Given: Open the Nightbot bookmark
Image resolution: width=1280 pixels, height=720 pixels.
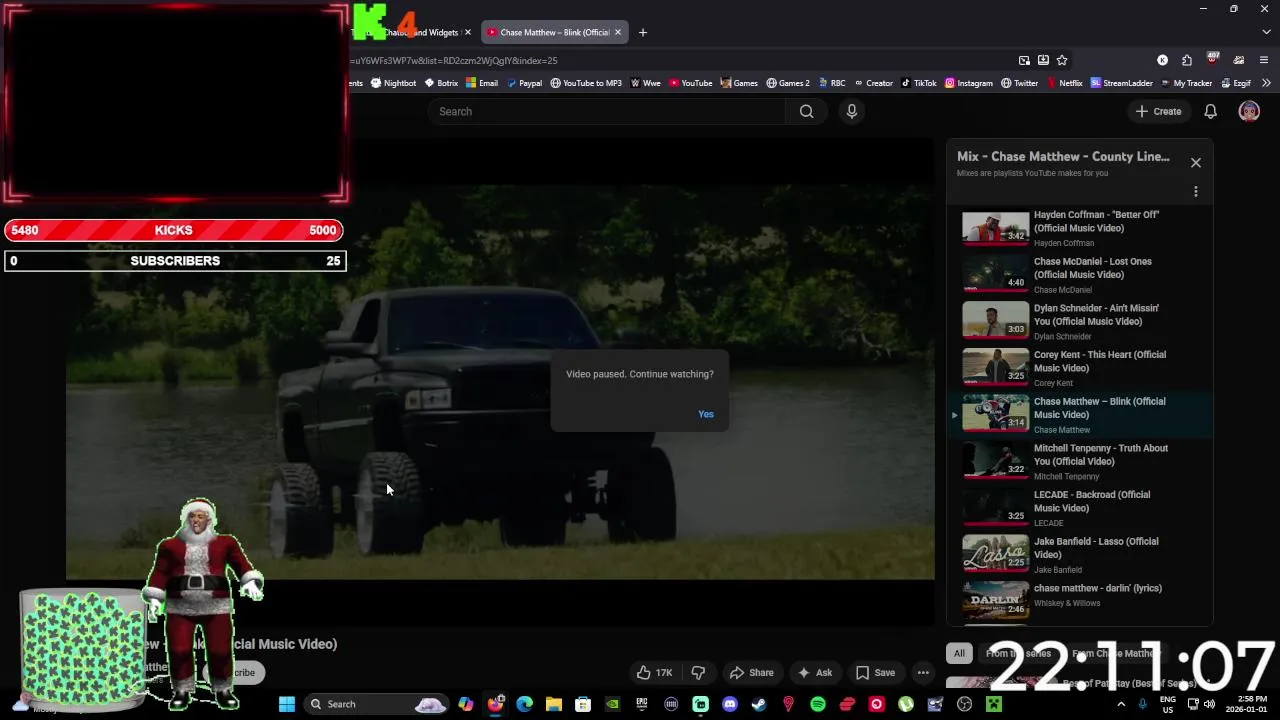Looking at the screenshot, I should coord(393,83).
